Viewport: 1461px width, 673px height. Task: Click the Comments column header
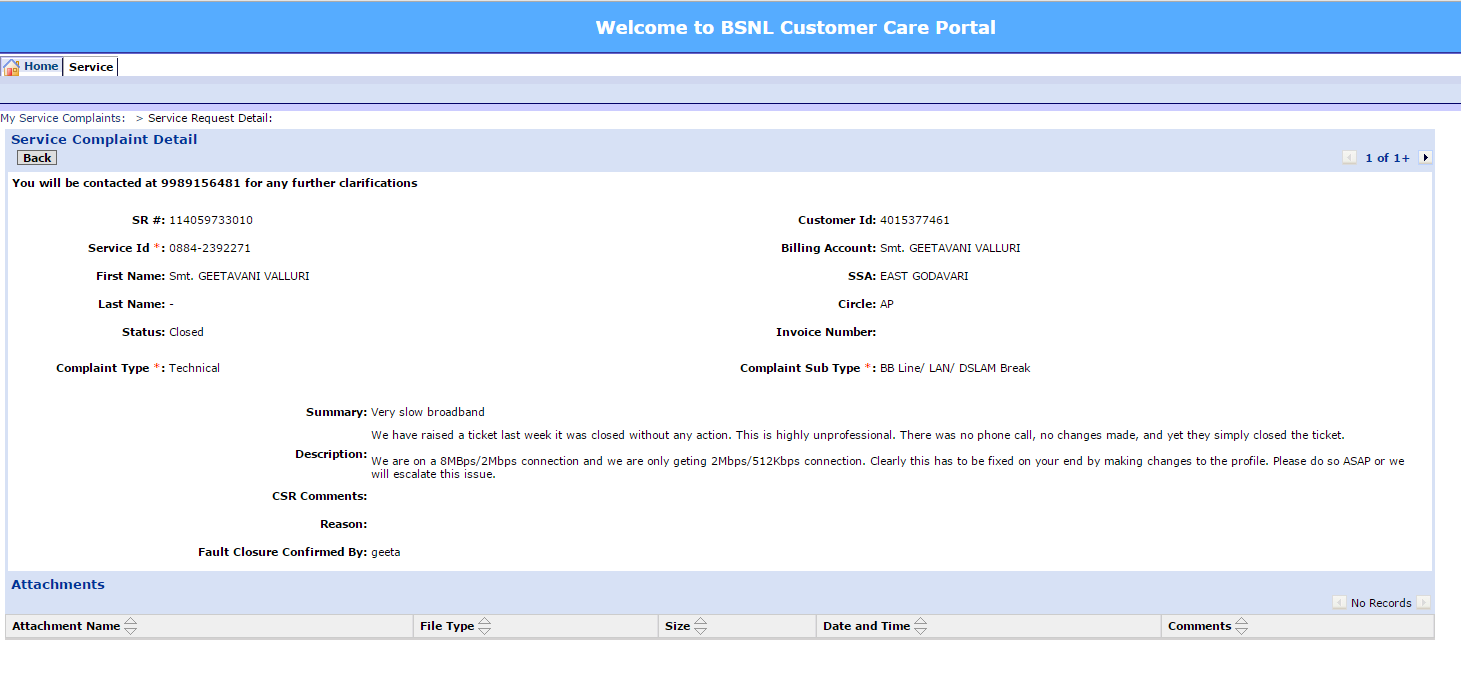[x=1199, y=626]
